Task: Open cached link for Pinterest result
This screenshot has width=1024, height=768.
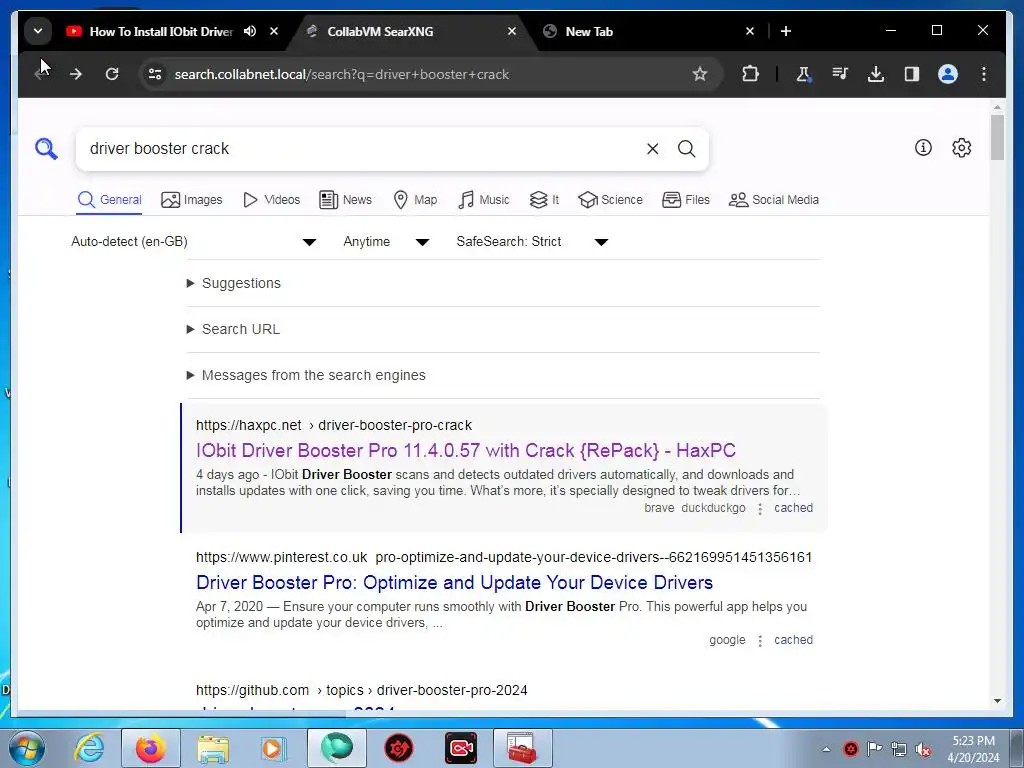Action: tap(793, 640)
